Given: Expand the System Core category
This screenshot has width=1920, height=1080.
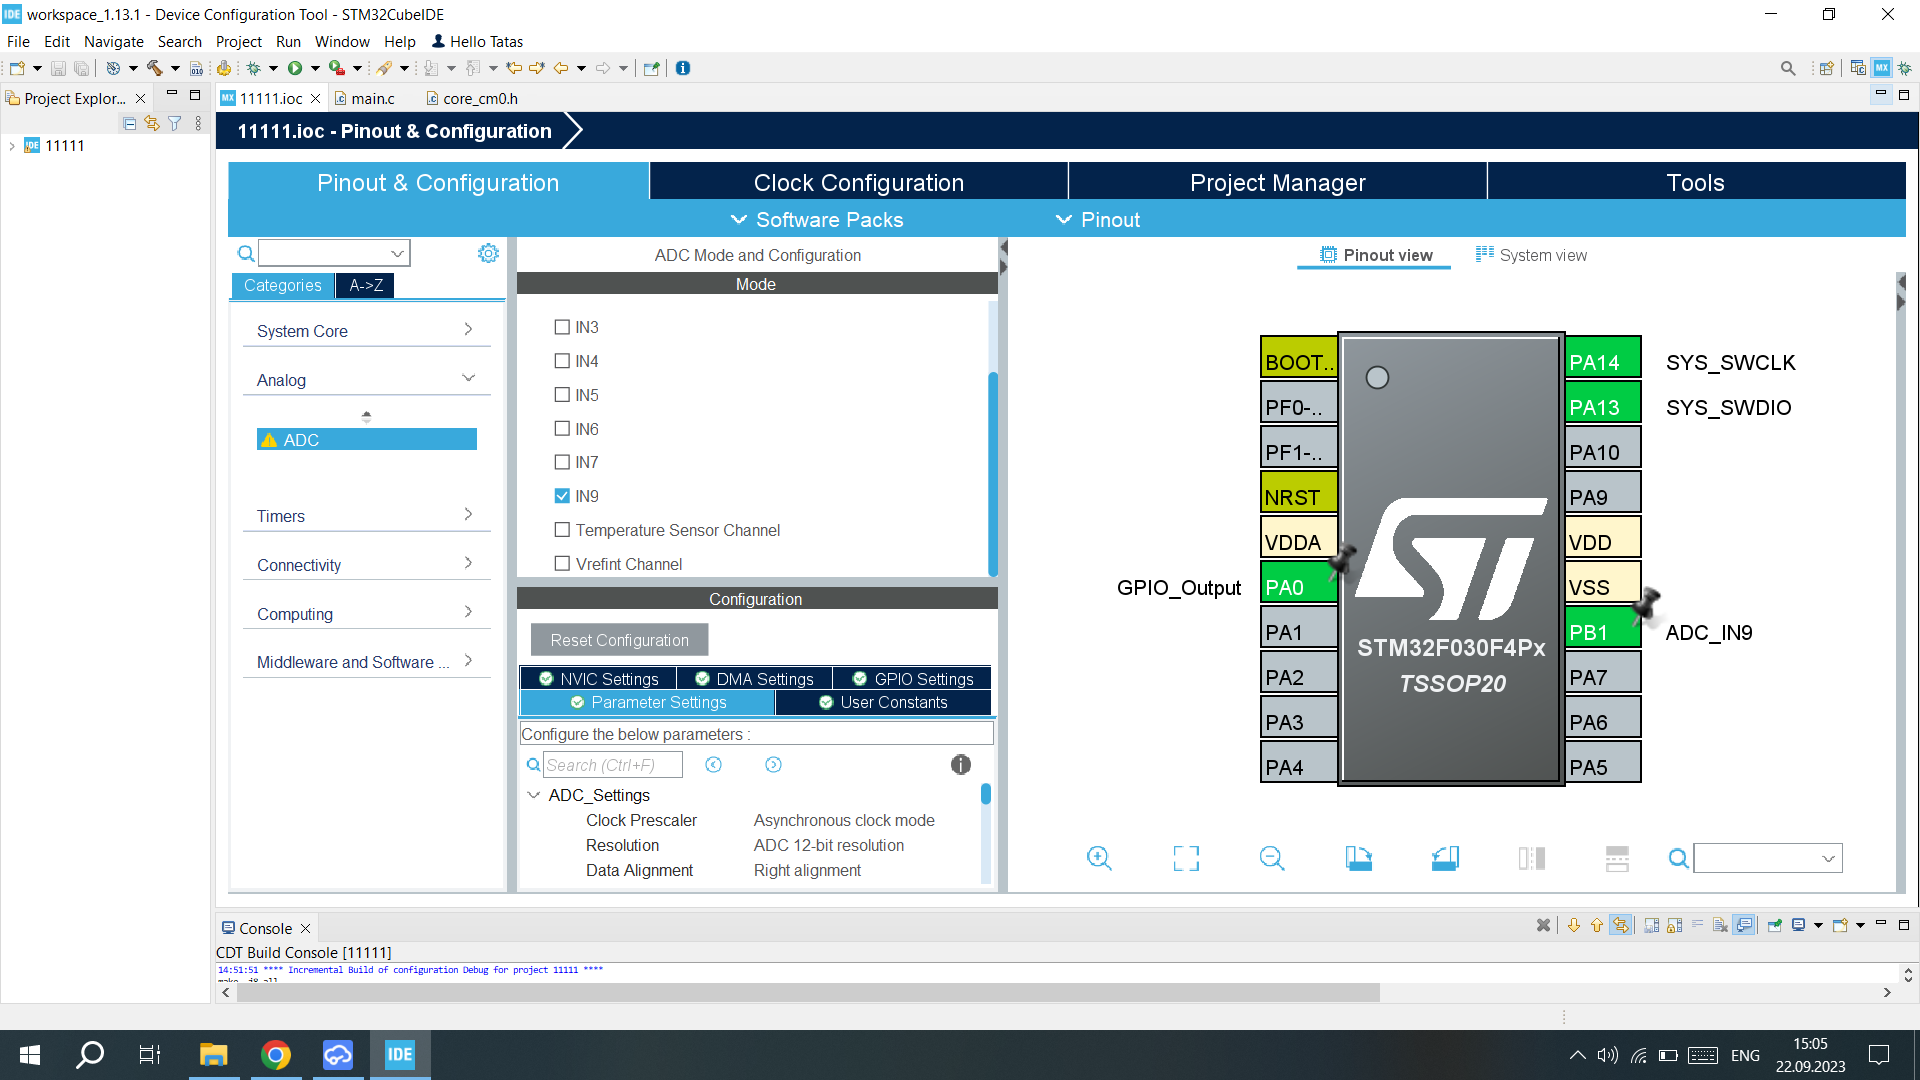Looking at the screenshot, I should (x=366, y=330).
